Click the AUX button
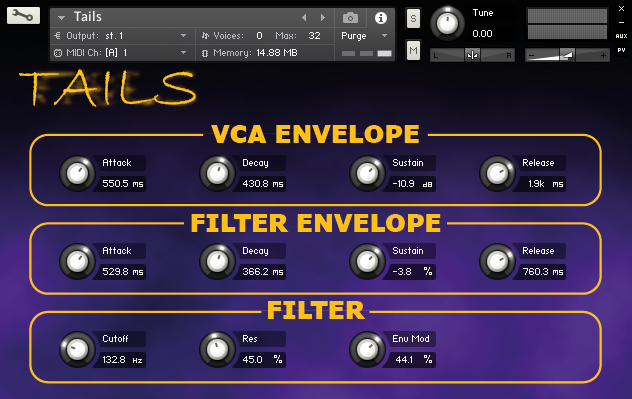 point(621,36)
